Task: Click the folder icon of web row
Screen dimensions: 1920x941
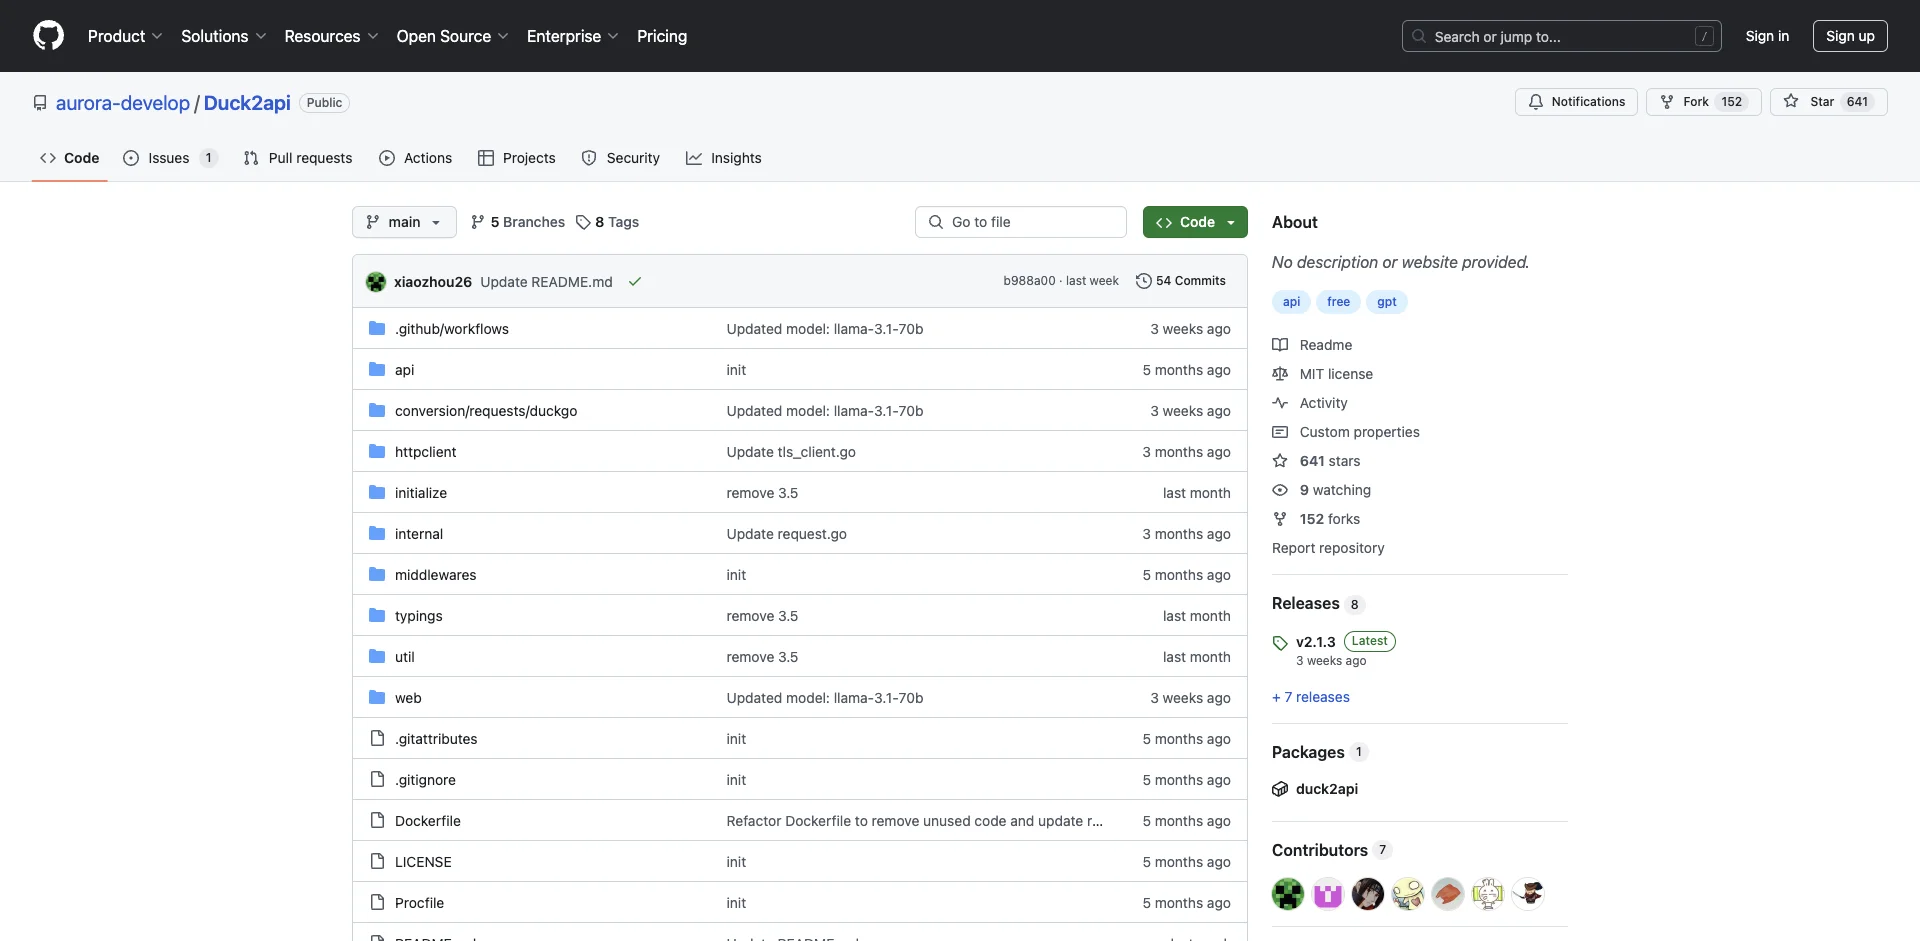Action: pyautogui.click(x=377, y=698)
